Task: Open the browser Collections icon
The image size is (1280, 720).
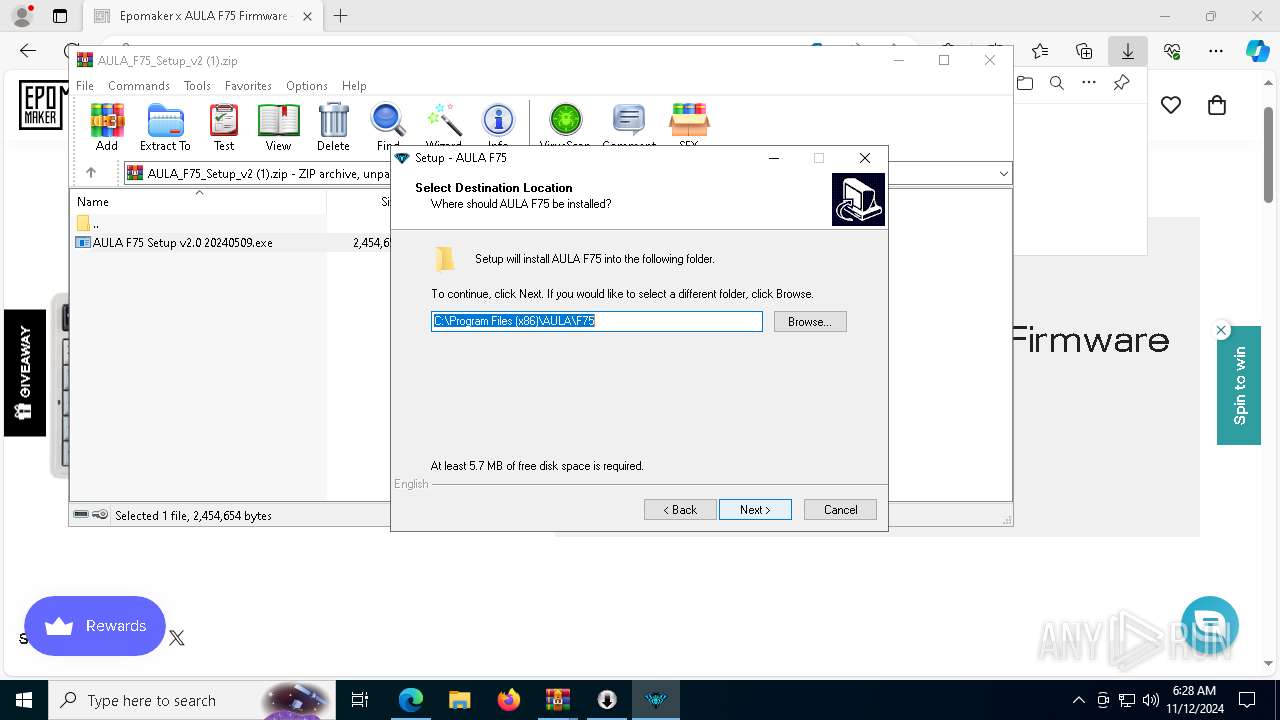Action: tap(1084, 51)
